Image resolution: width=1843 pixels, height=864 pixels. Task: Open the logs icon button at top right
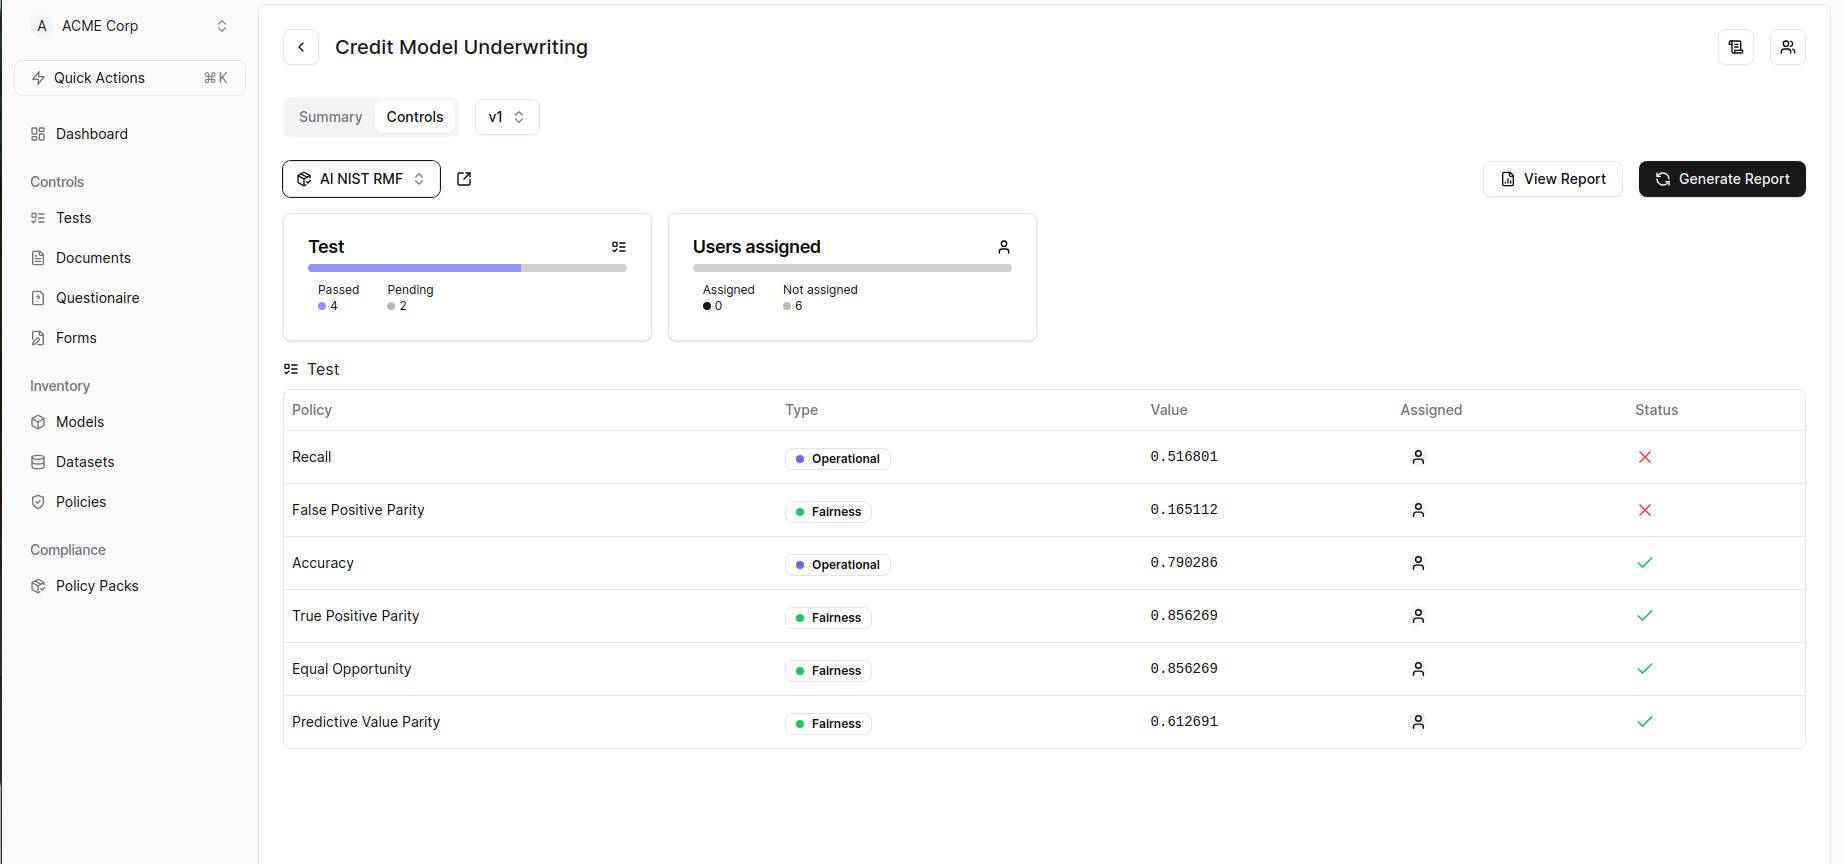(1736, 47)
